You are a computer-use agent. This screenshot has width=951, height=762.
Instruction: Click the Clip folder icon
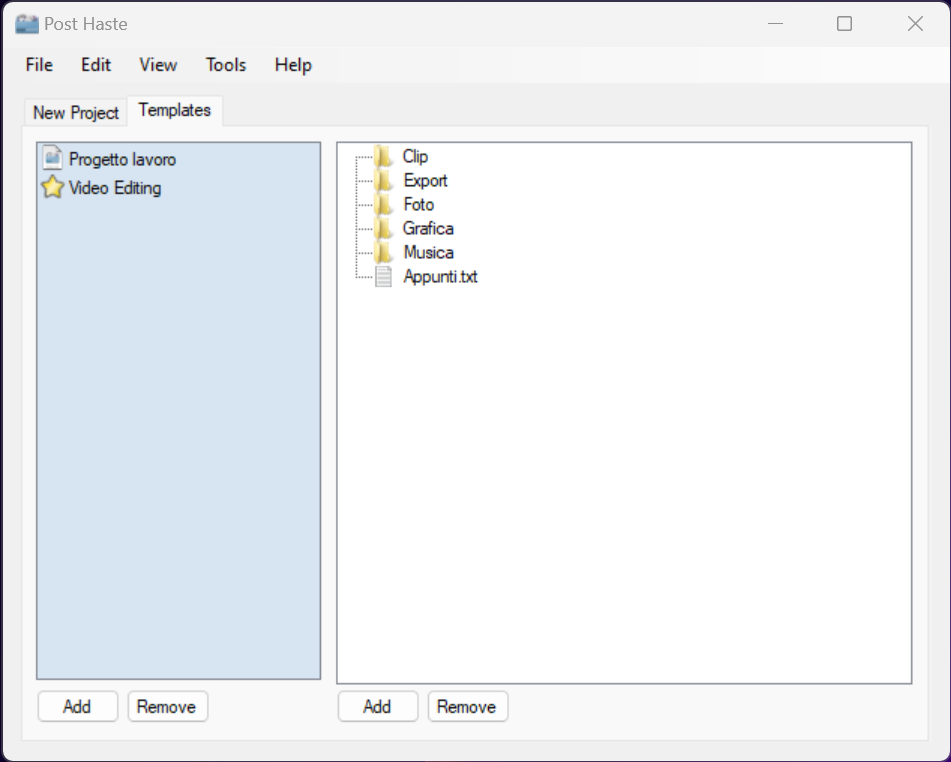(x=383, y=157)
